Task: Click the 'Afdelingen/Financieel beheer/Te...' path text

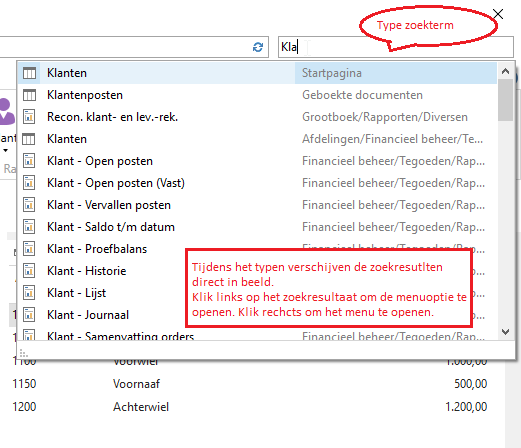Action: click(x=392, y=139)
